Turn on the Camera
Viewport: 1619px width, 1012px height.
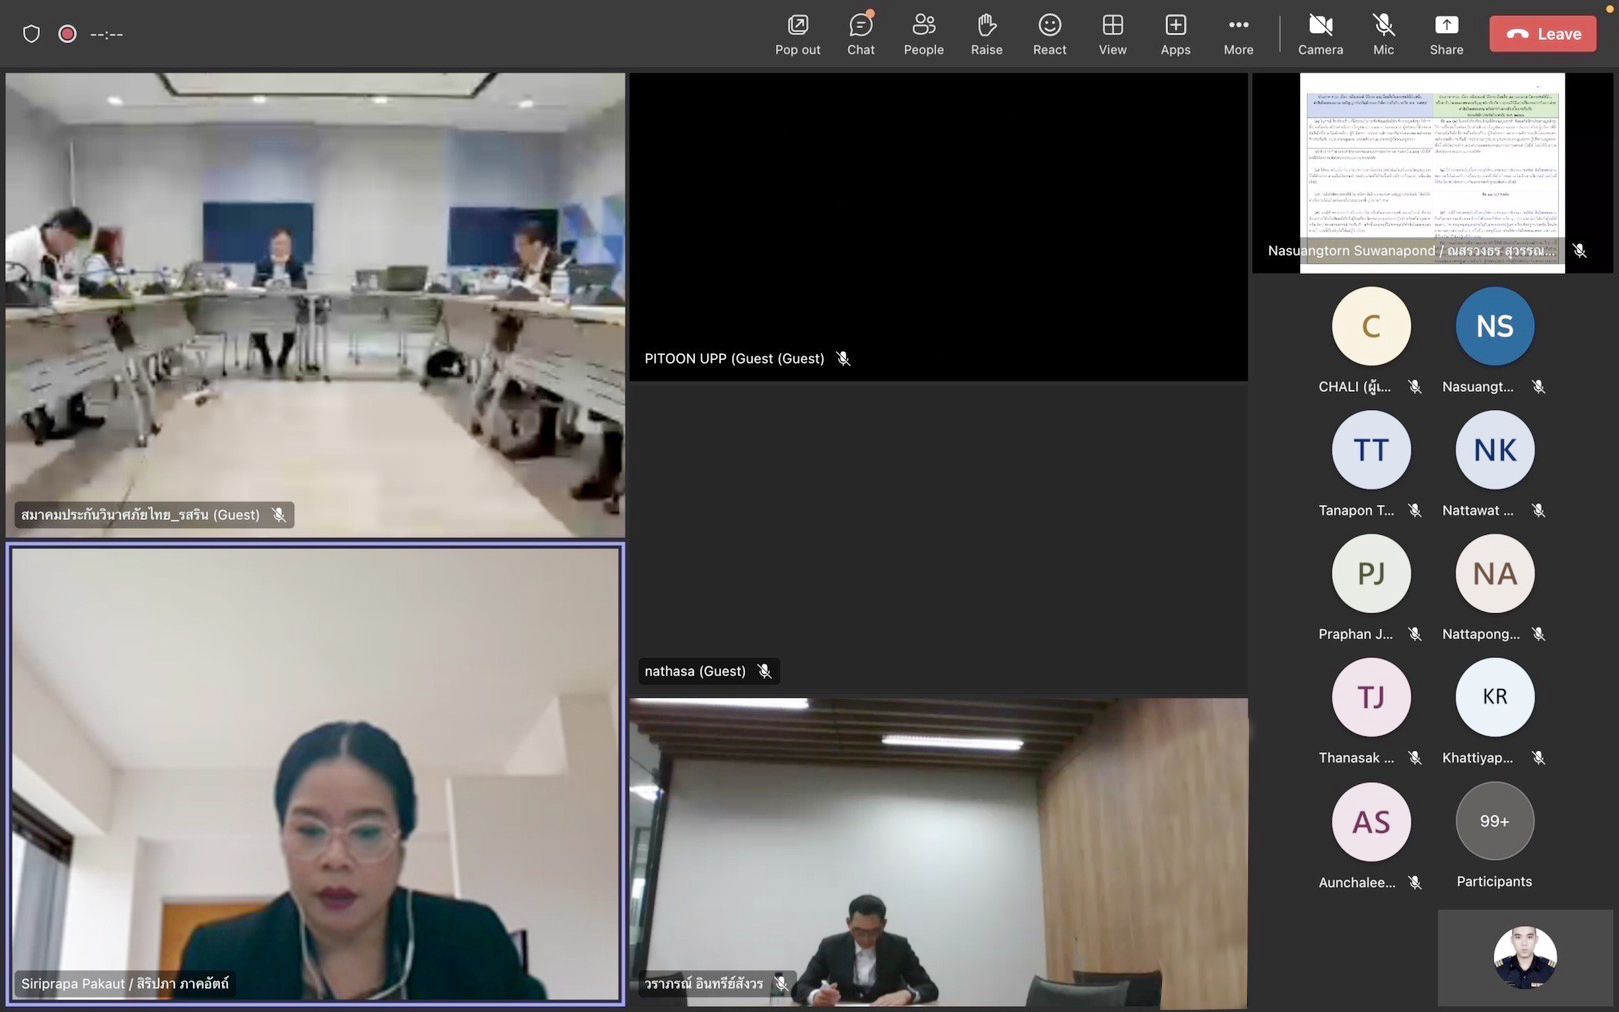[1320, 34]
